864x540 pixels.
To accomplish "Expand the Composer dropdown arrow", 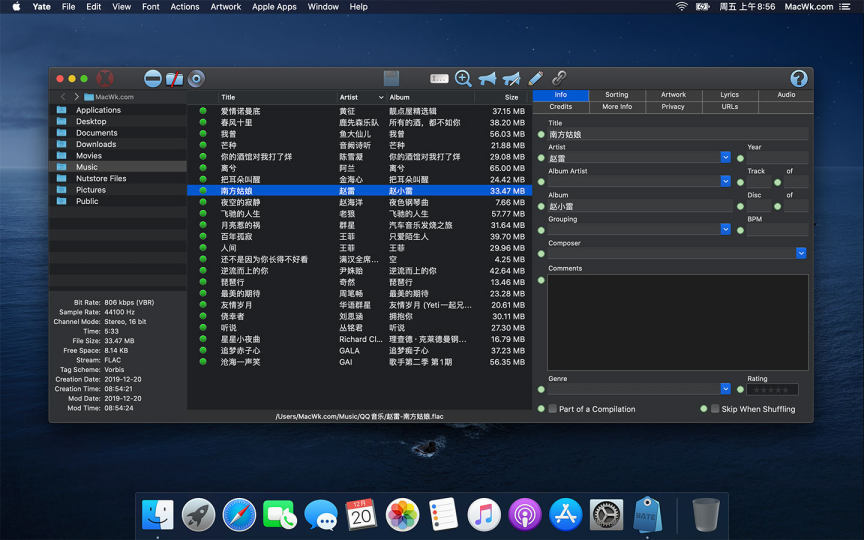I will pos(801,253).
